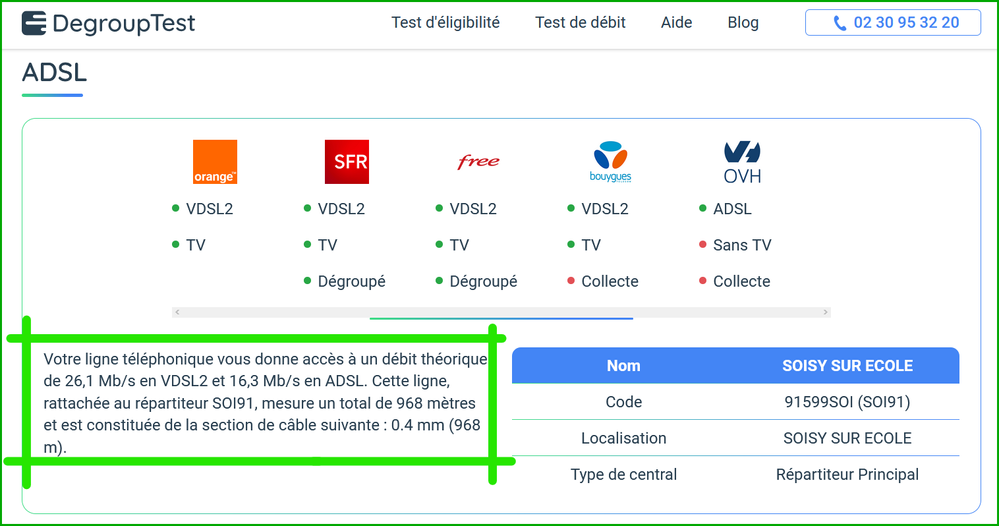
Task: Open the Test d'éligibilité menu
Action: pos(445,22)
